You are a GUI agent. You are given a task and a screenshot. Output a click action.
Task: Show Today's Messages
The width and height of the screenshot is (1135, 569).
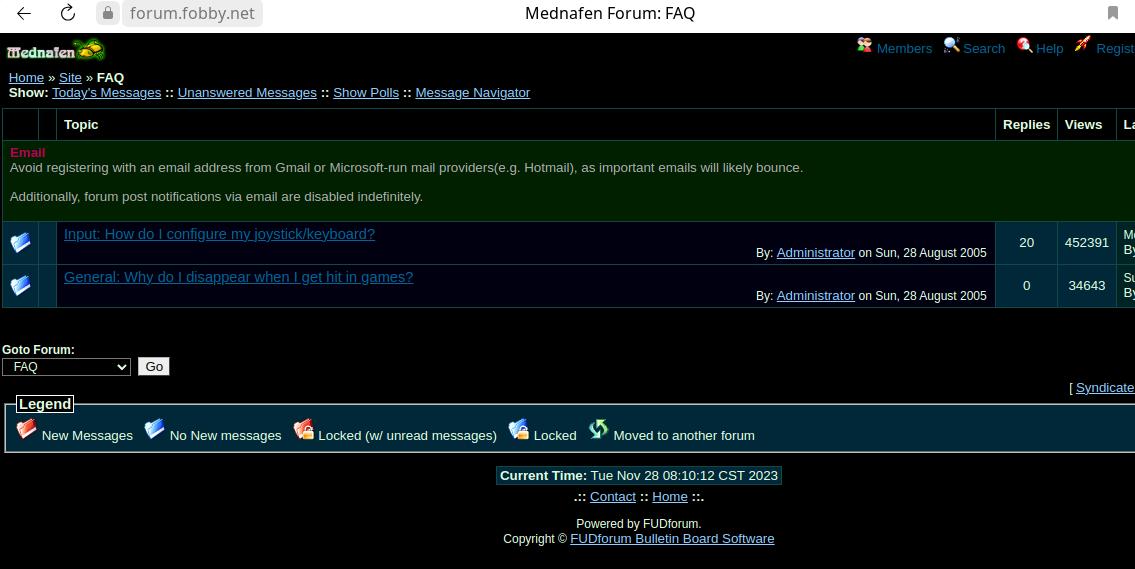pos(106,93)
